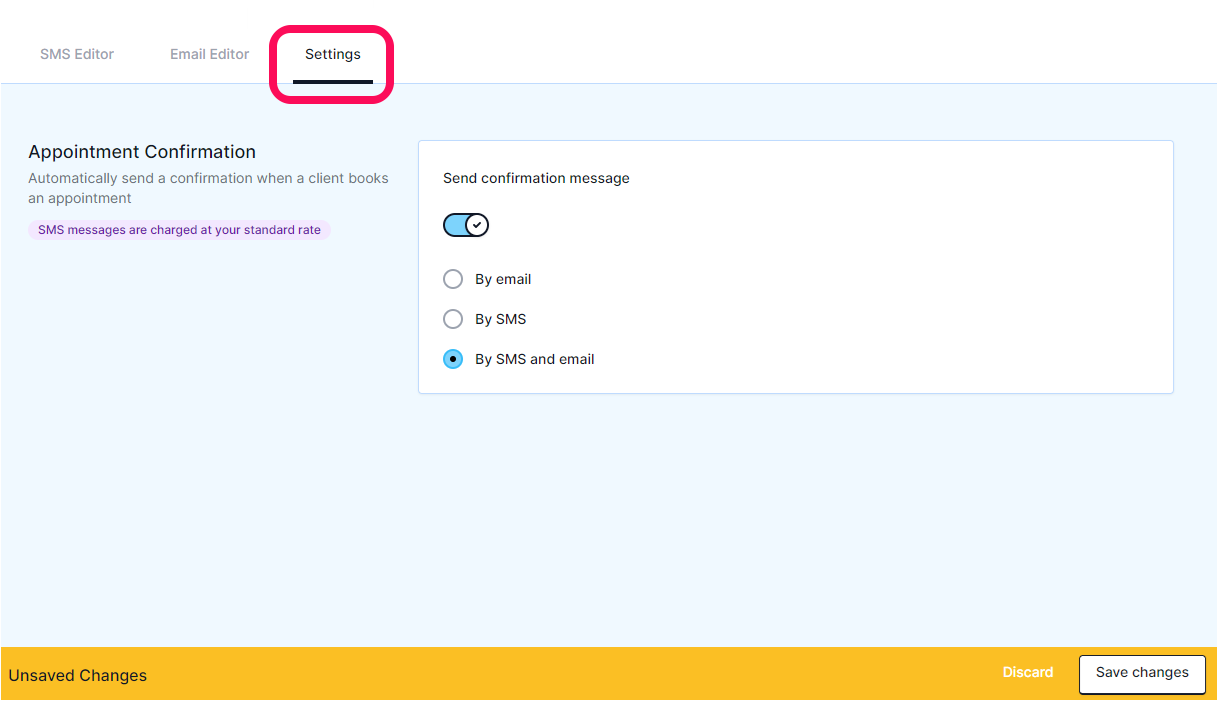This screenshot has height=704, width=1217.
Task: Open the Email Editor tab
Action: 209,54
